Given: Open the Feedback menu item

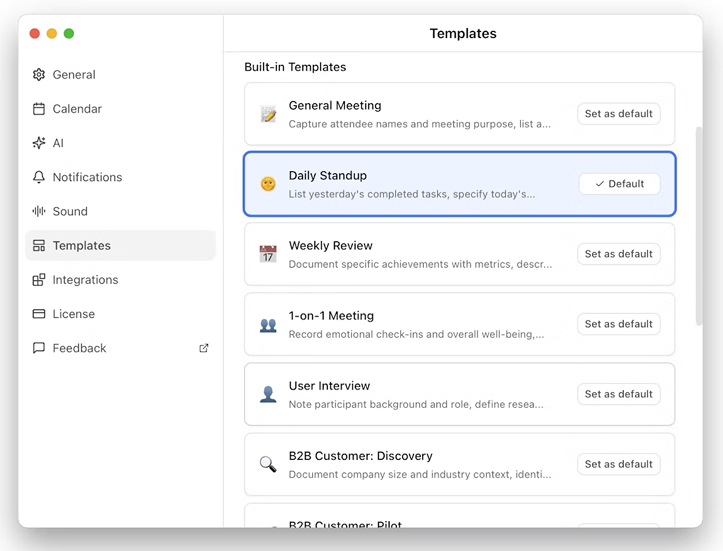Looking at the screenshot, I should [79, 348].
